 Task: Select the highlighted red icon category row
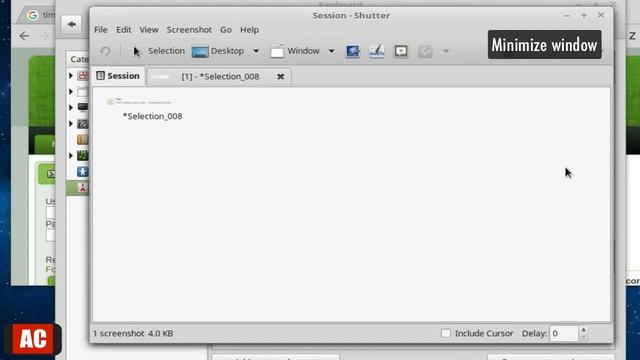click(78, 188)
